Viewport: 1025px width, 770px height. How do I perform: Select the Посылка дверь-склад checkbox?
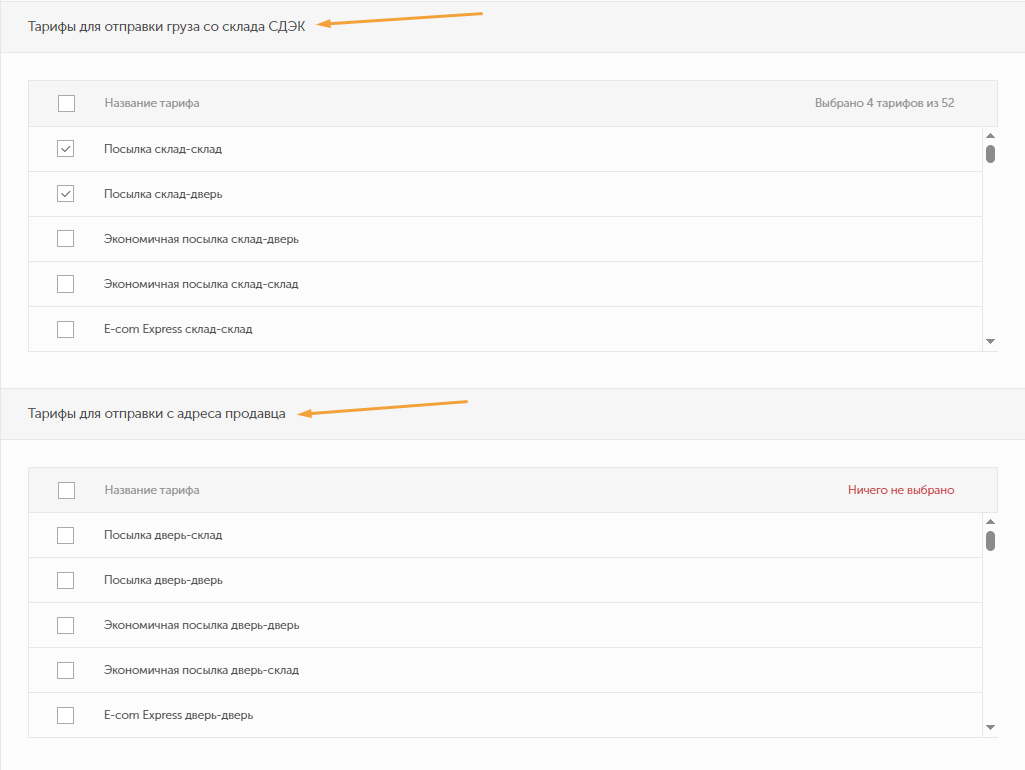click(x=66, y=535)
